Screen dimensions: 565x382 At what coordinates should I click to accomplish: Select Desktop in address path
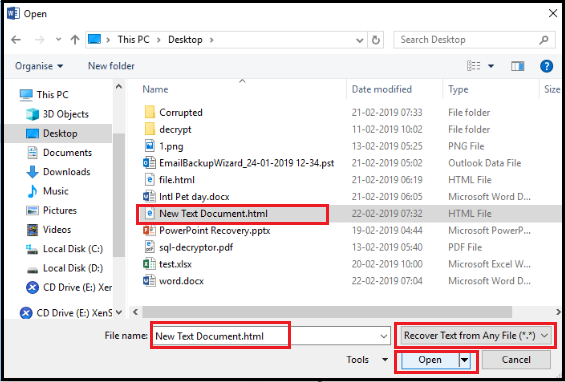tap(185, 40)
